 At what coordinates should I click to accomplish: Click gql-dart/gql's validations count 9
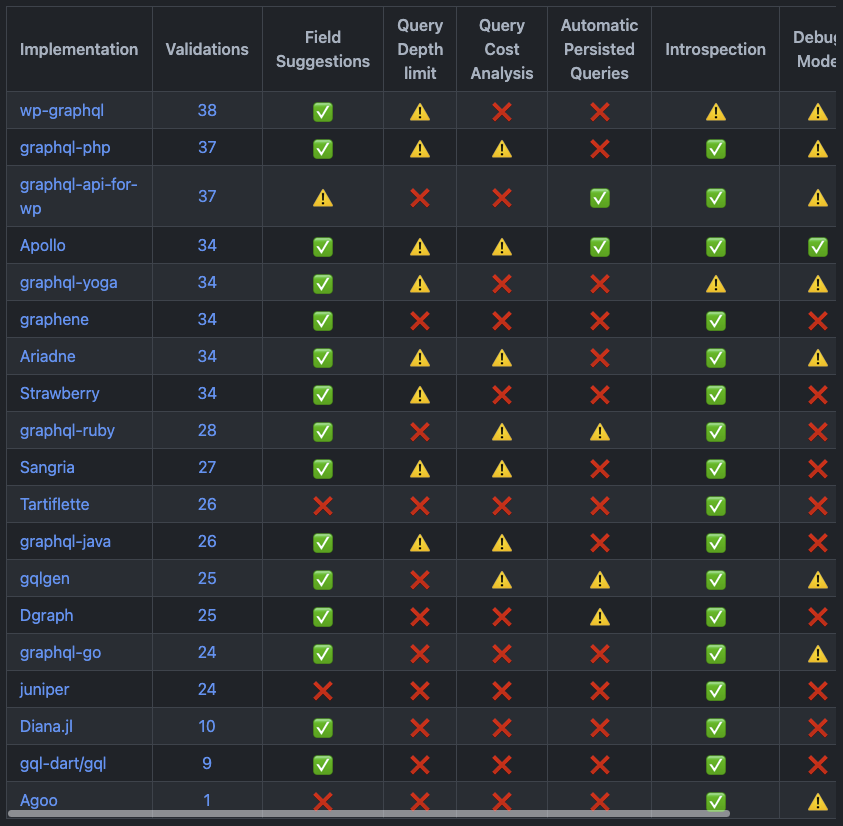tap(207, 764)
